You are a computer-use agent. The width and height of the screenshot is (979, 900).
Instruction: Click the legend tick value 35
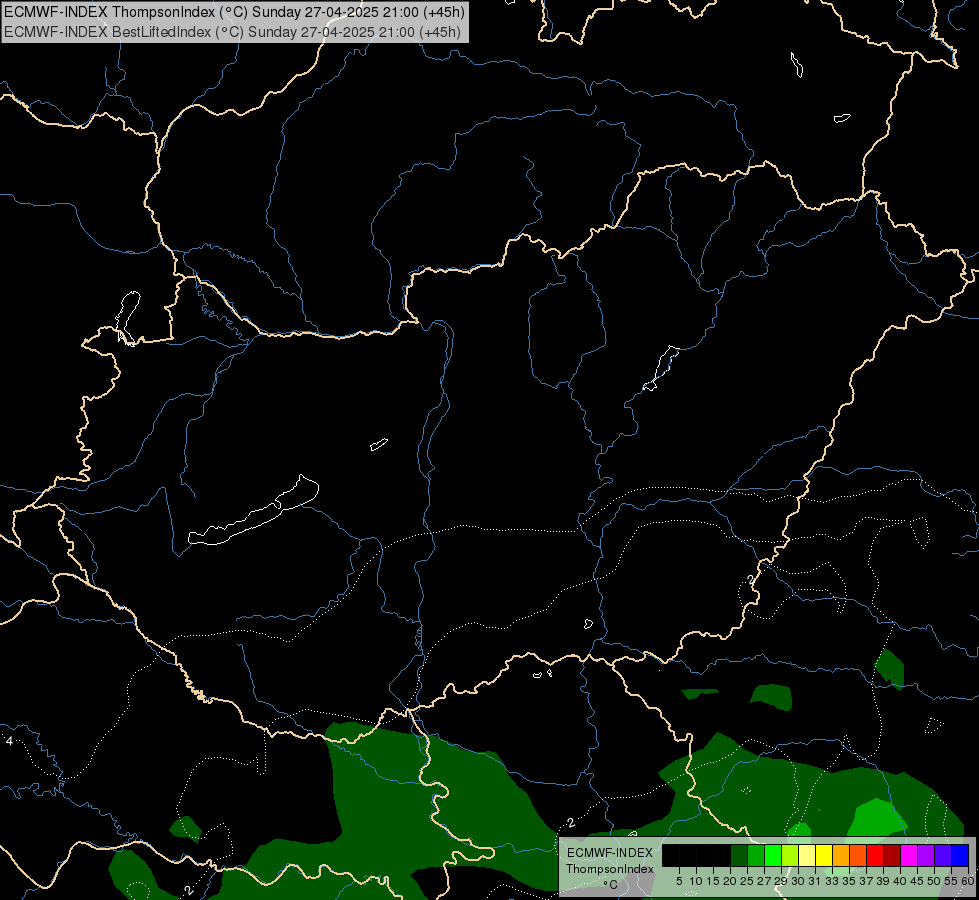coord(849,881)
